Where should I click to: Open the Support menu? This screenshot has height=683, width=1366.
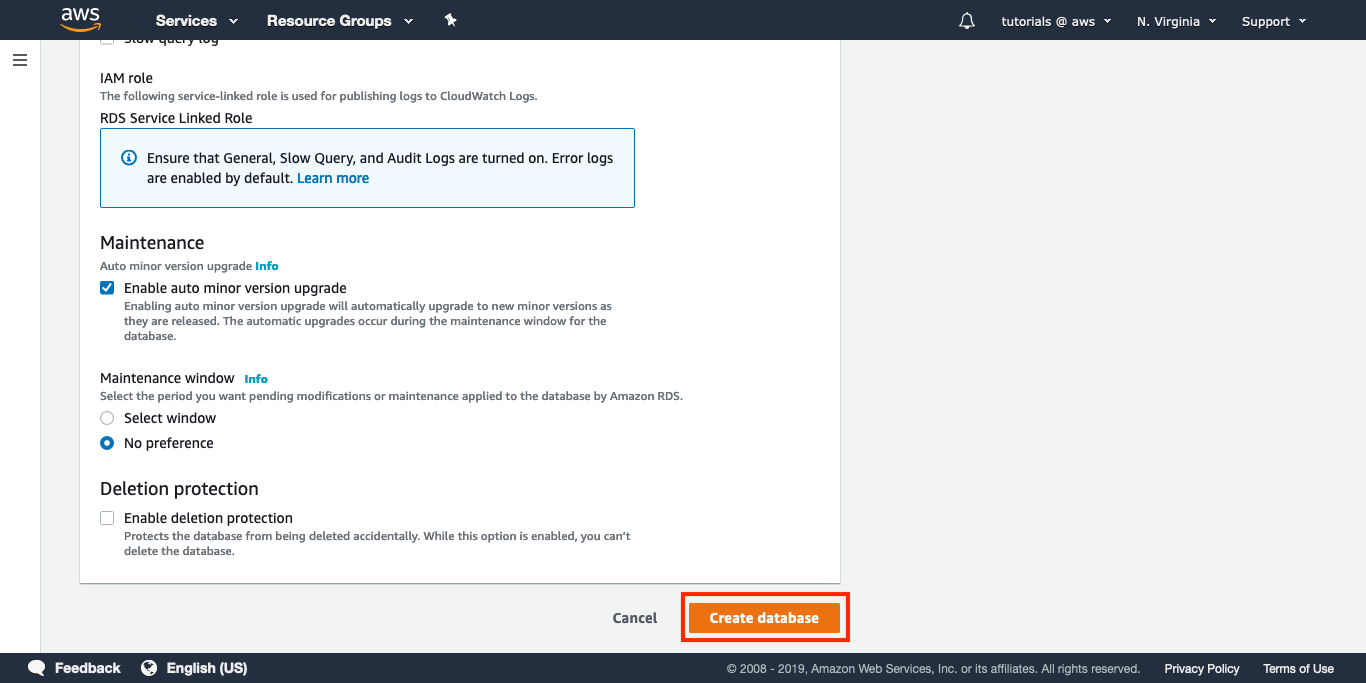[1273, 21]
